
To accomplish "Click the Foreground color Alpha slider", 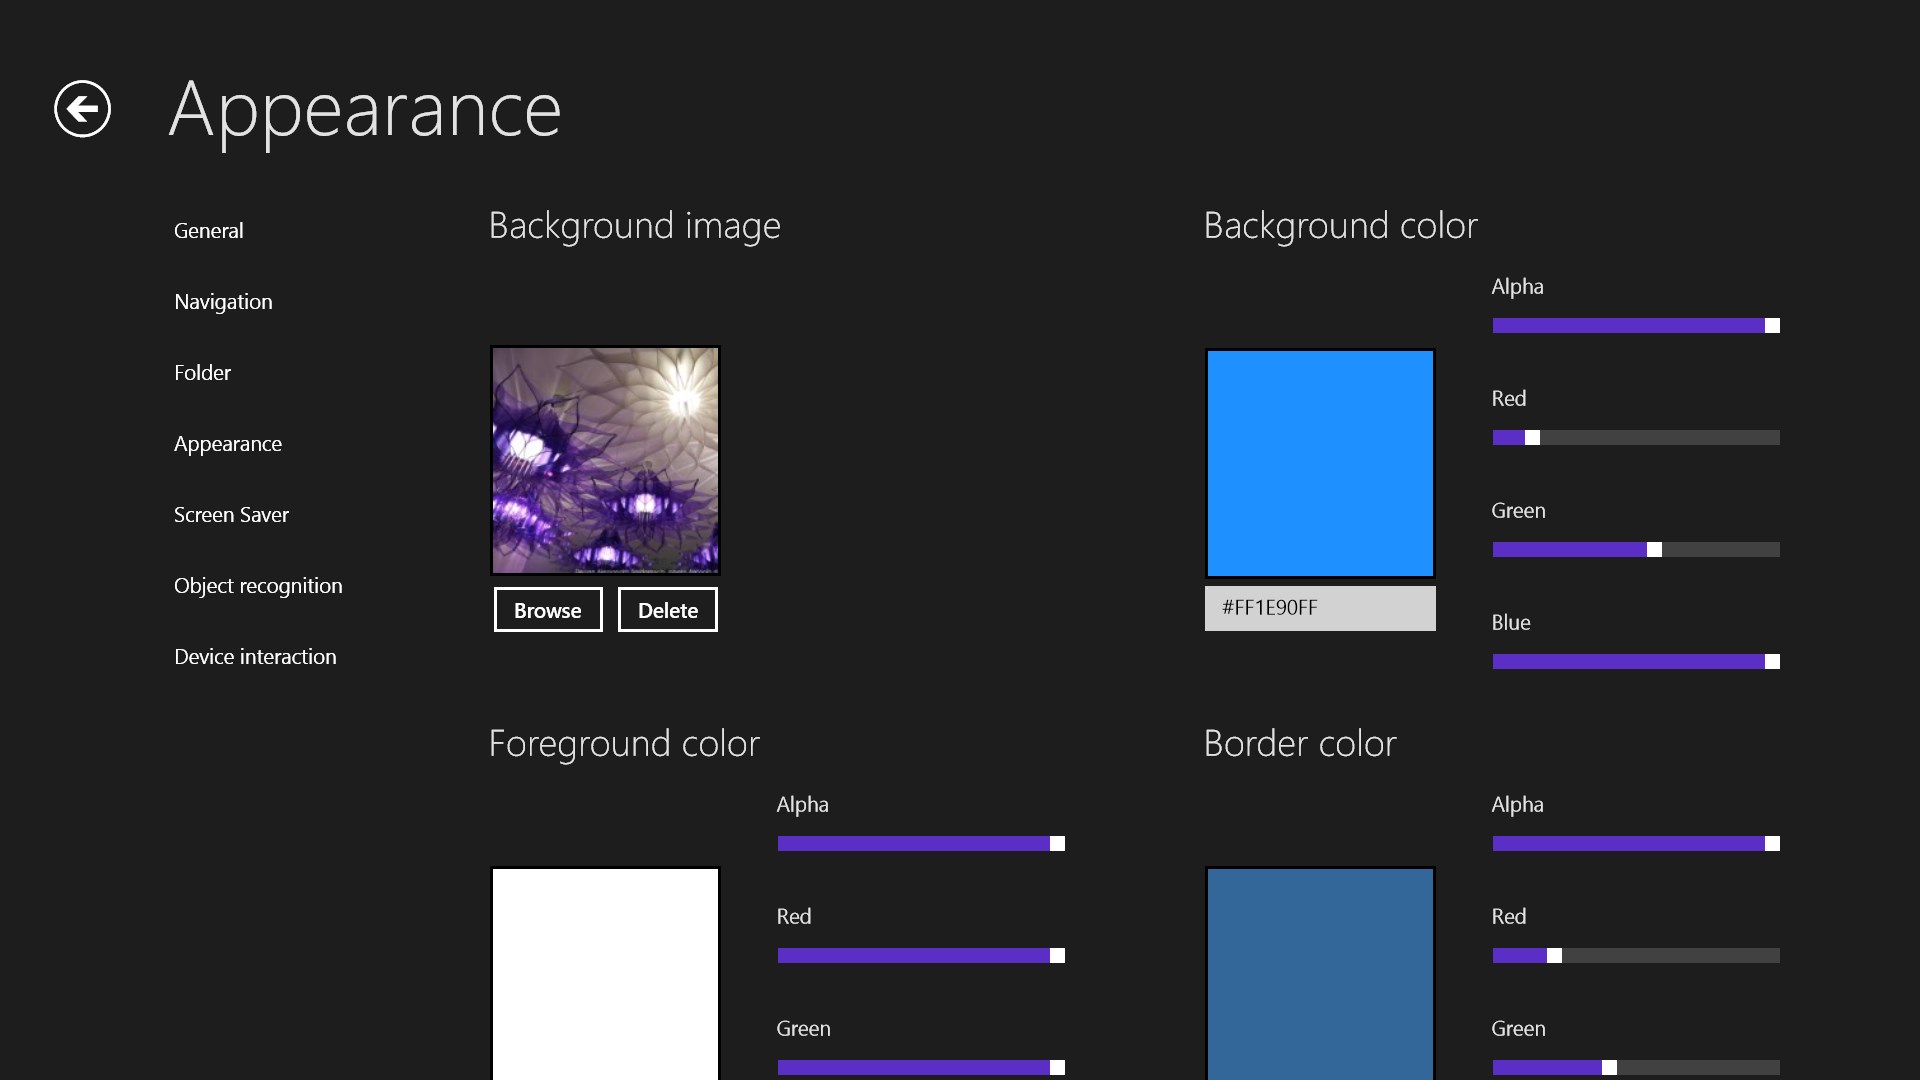I will [921, 844].
